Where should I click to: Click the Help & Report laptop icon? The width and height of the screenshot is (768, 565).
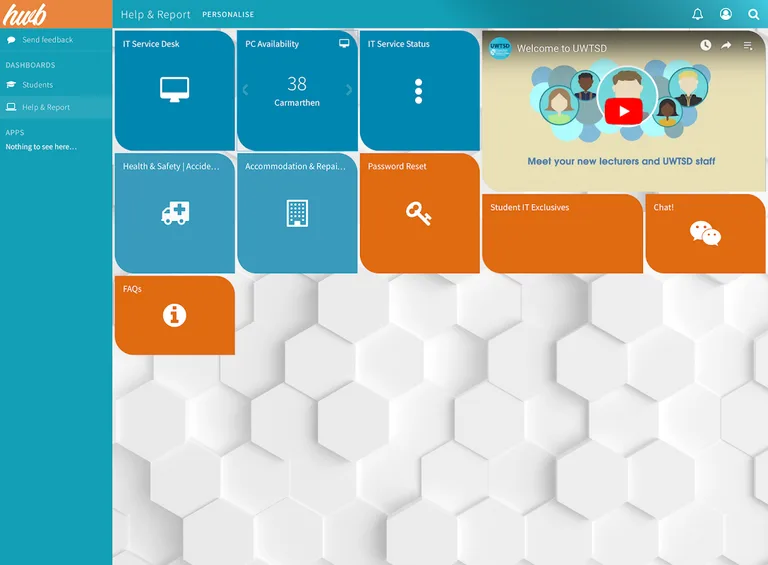(x=11, y=107)
